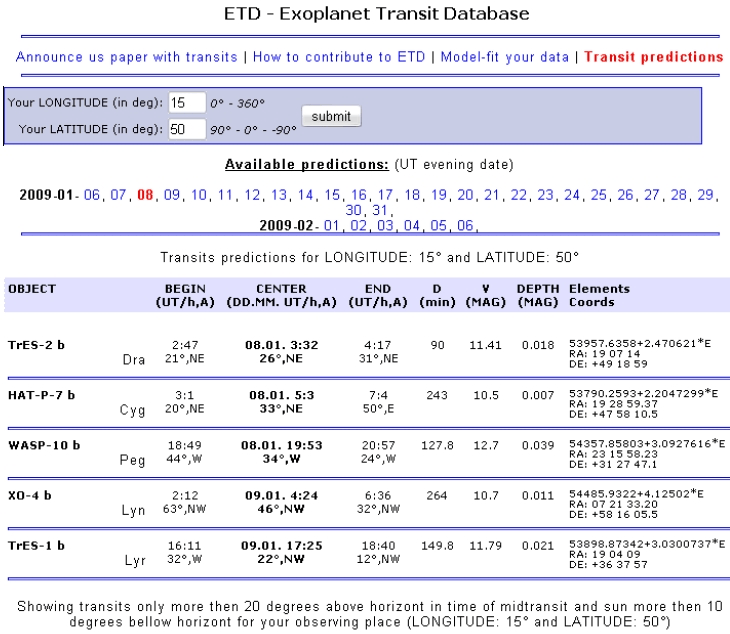Select prediction date 2009-01-27
Screen dimensions: 730x634
(x=652, y=195)
